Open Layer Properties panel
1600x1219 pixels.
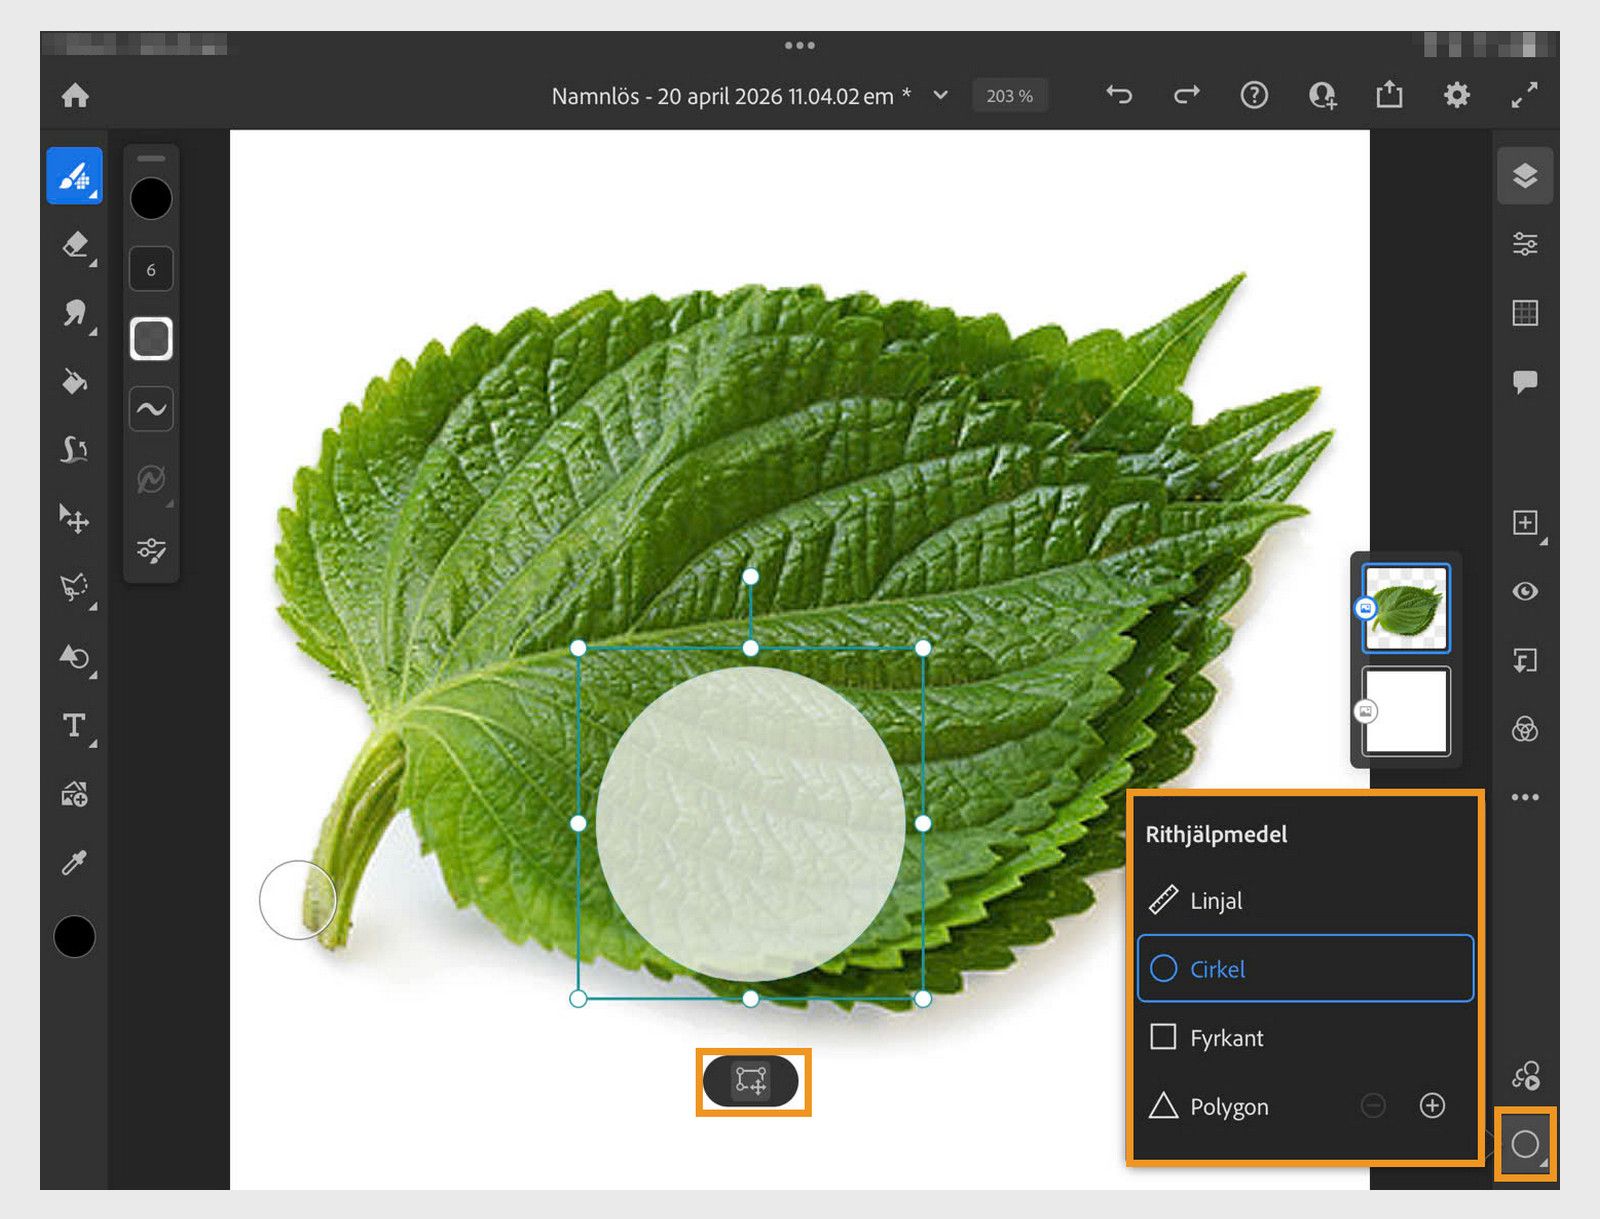tap(1525, 244)
